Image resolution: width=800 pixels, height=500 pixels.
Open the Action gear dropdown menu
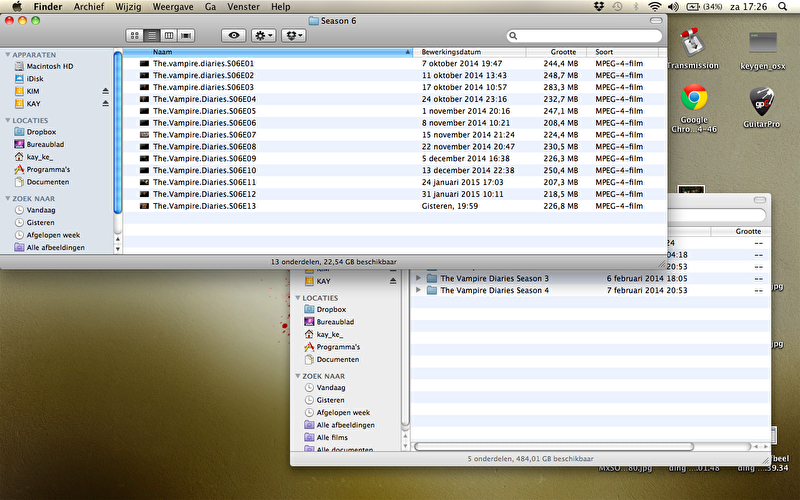[265, 35]
